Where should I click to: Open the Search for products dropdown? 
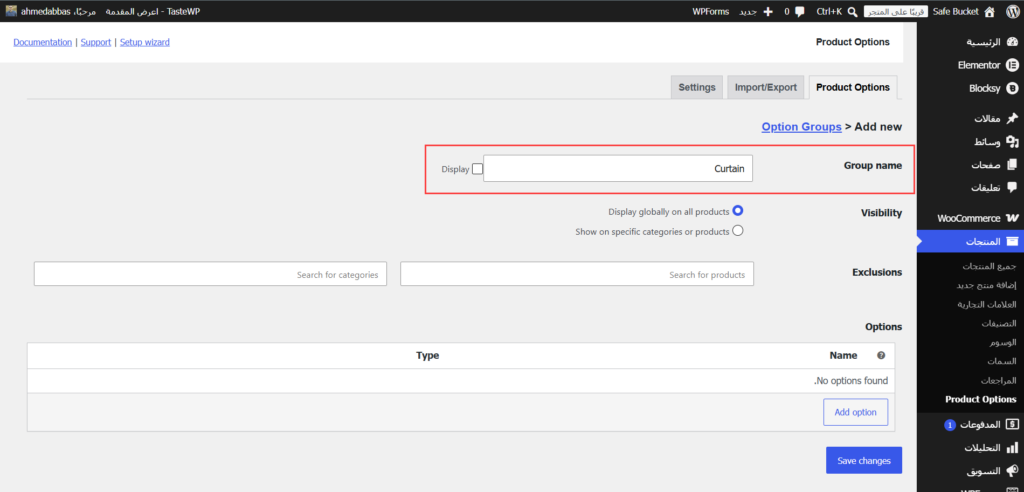pyautogui.click(x=577, y=274)
